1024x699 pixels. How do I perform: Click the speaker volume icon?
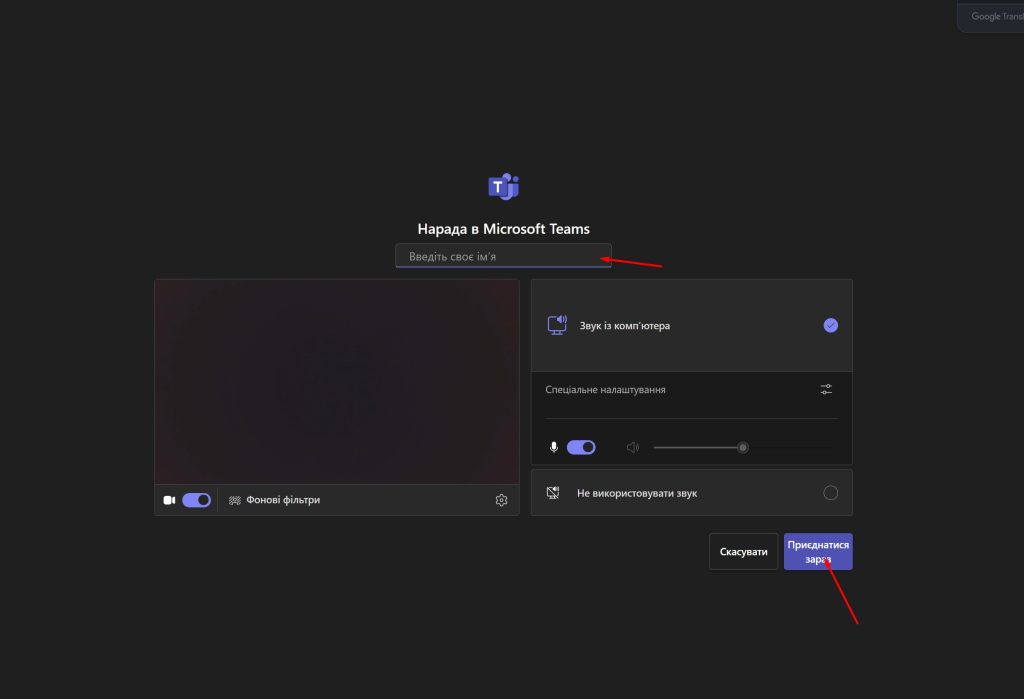point(632,447)
